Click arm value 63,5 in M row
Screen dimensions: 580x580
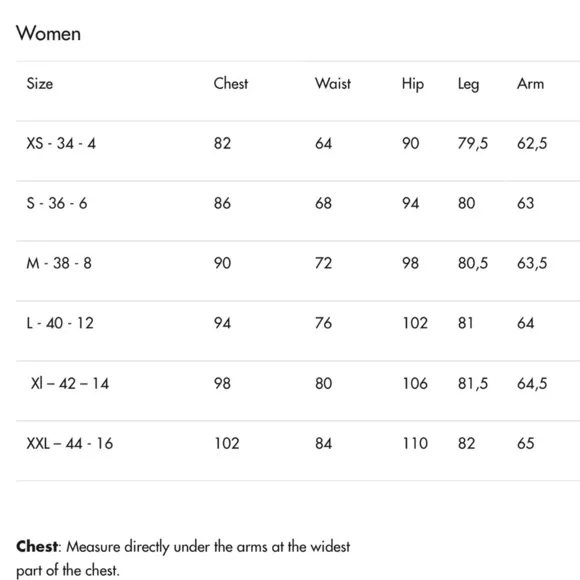pyautogui.click(x=532, y=263)
